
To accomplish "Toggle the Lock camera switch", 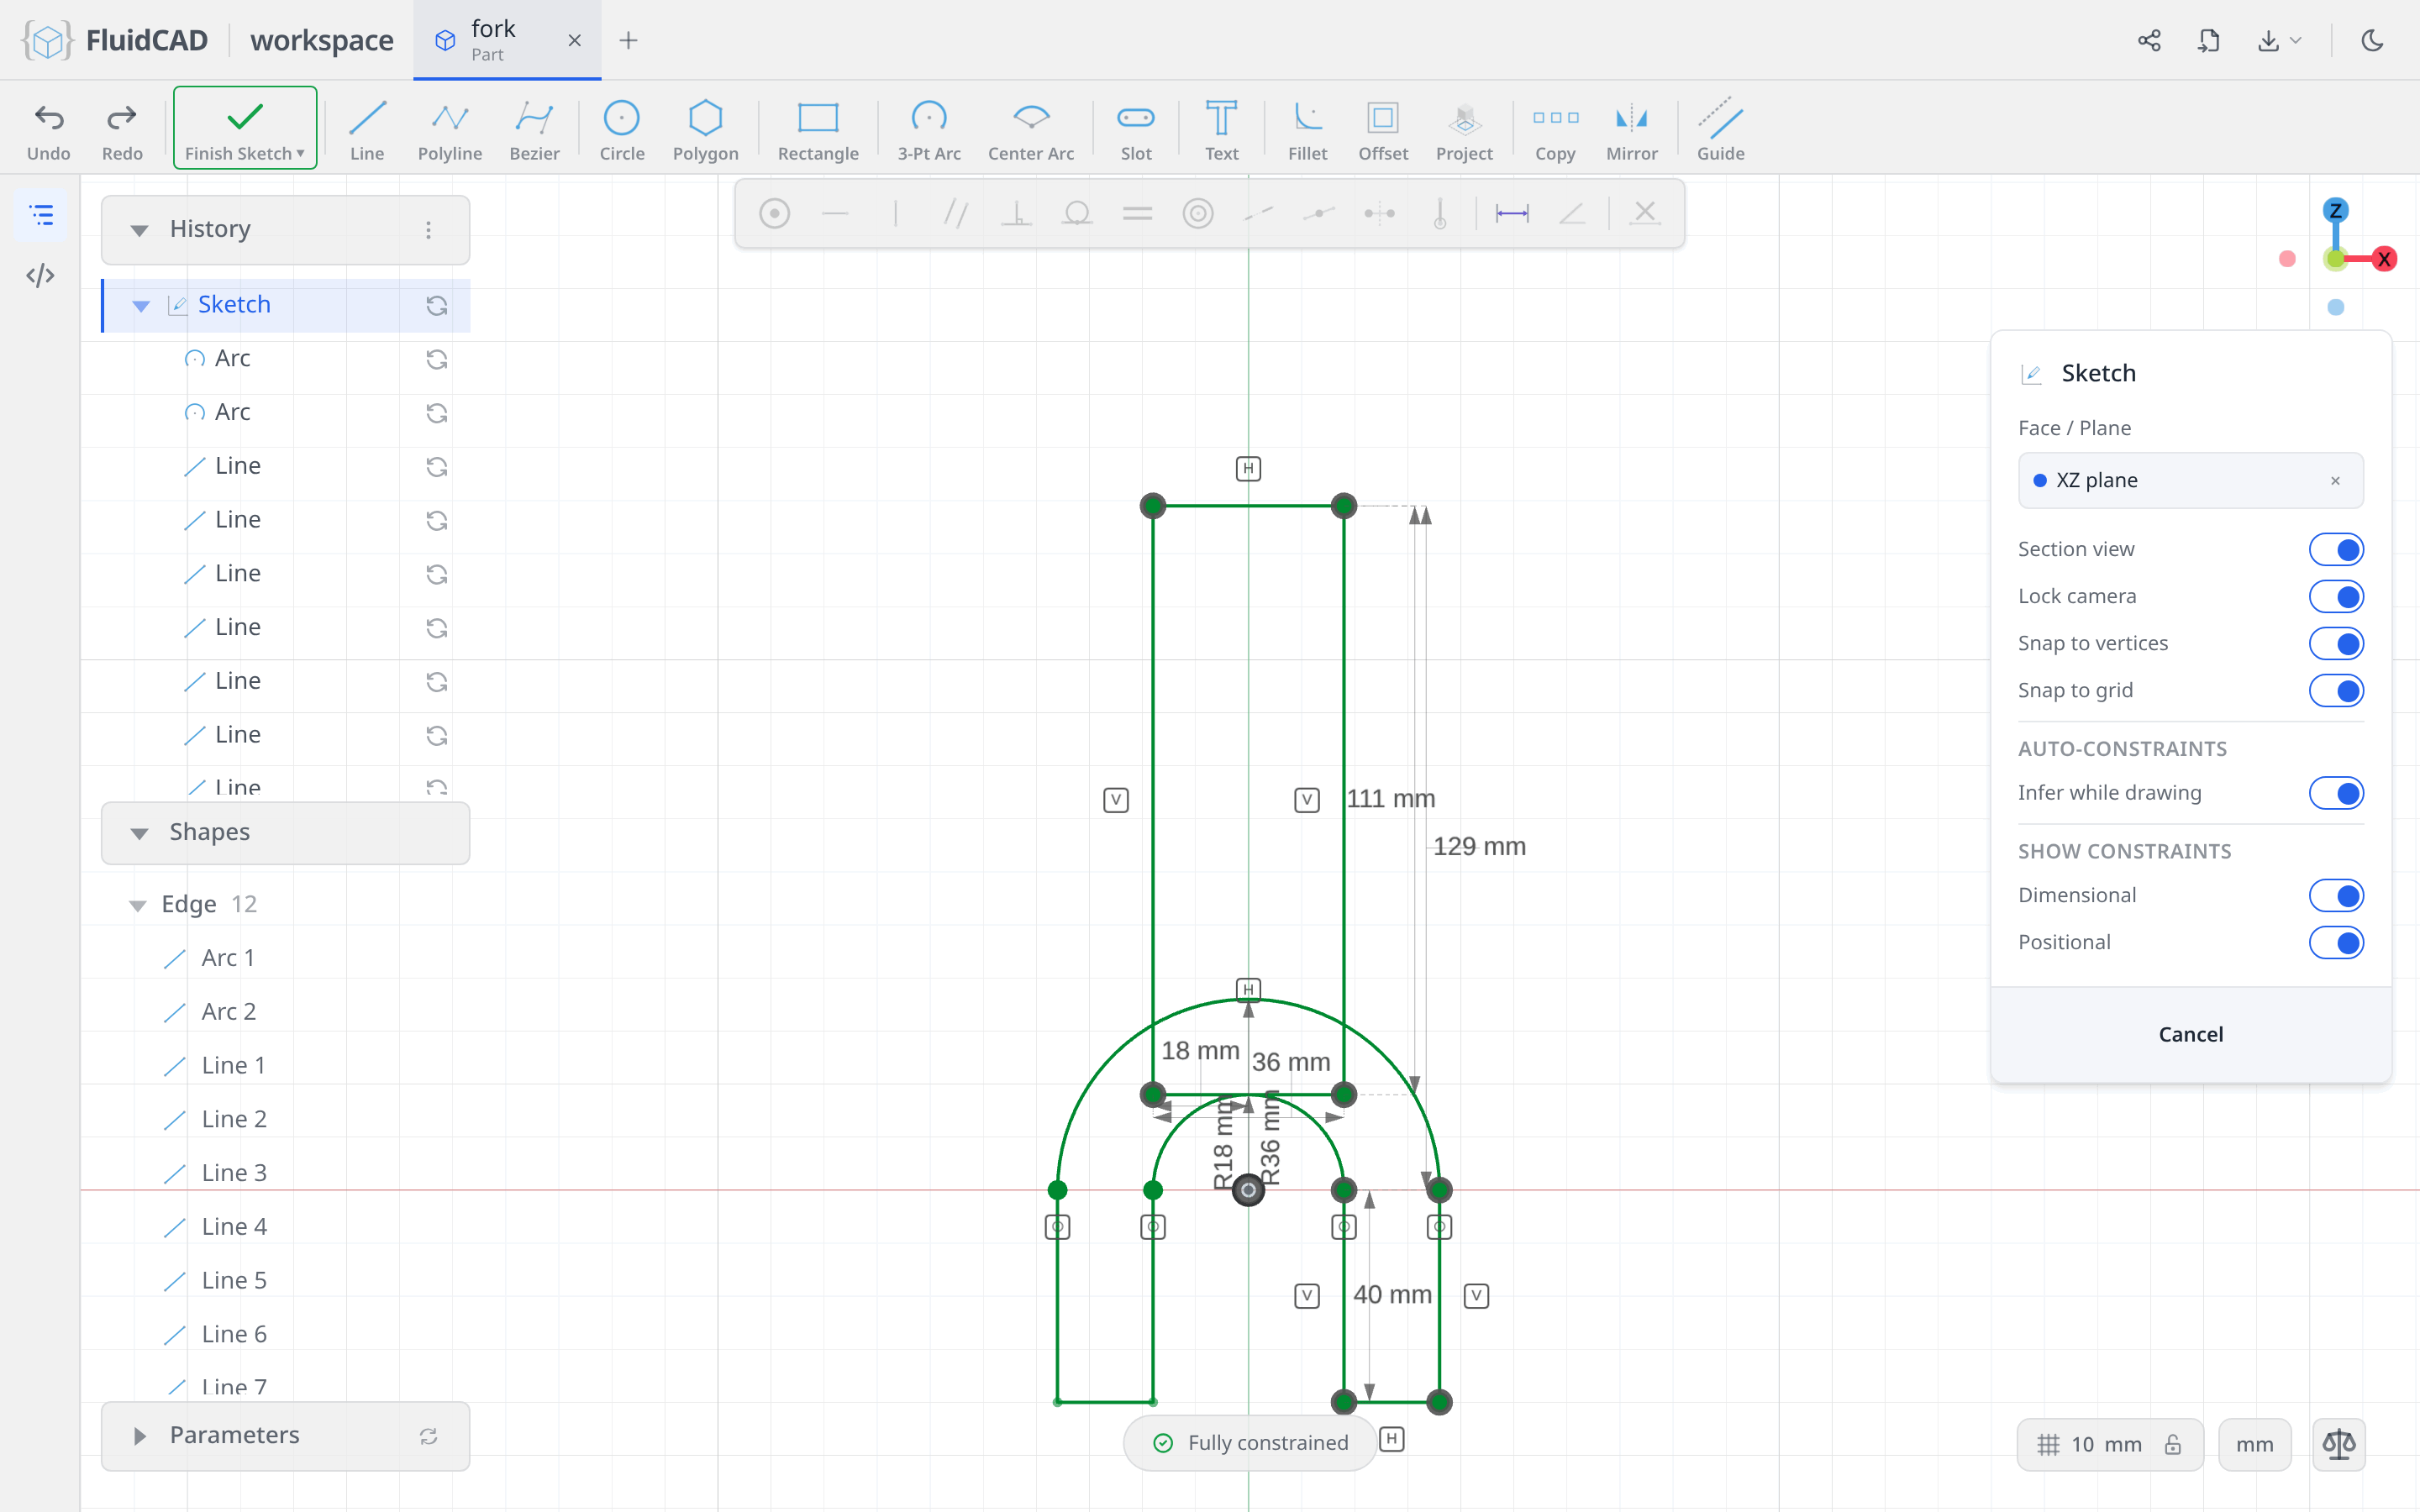I will click(x=2336, y=596).
